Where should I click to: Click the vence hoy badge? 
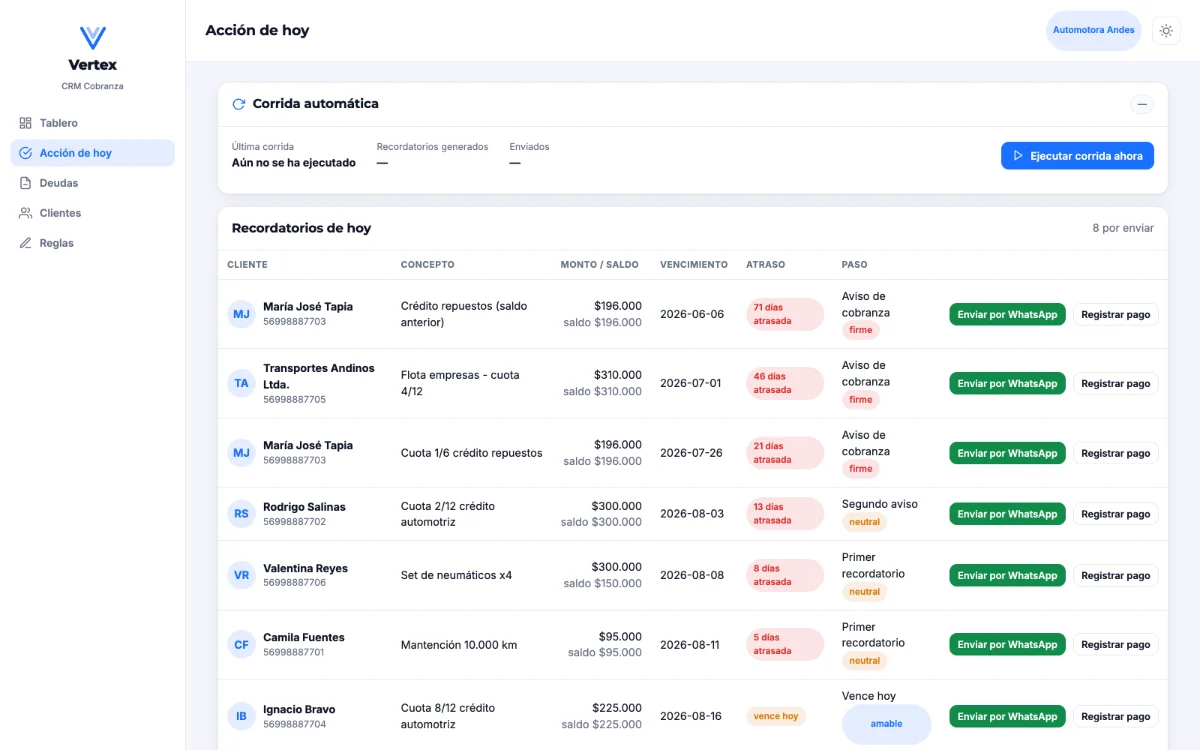(x=776, y=716)
